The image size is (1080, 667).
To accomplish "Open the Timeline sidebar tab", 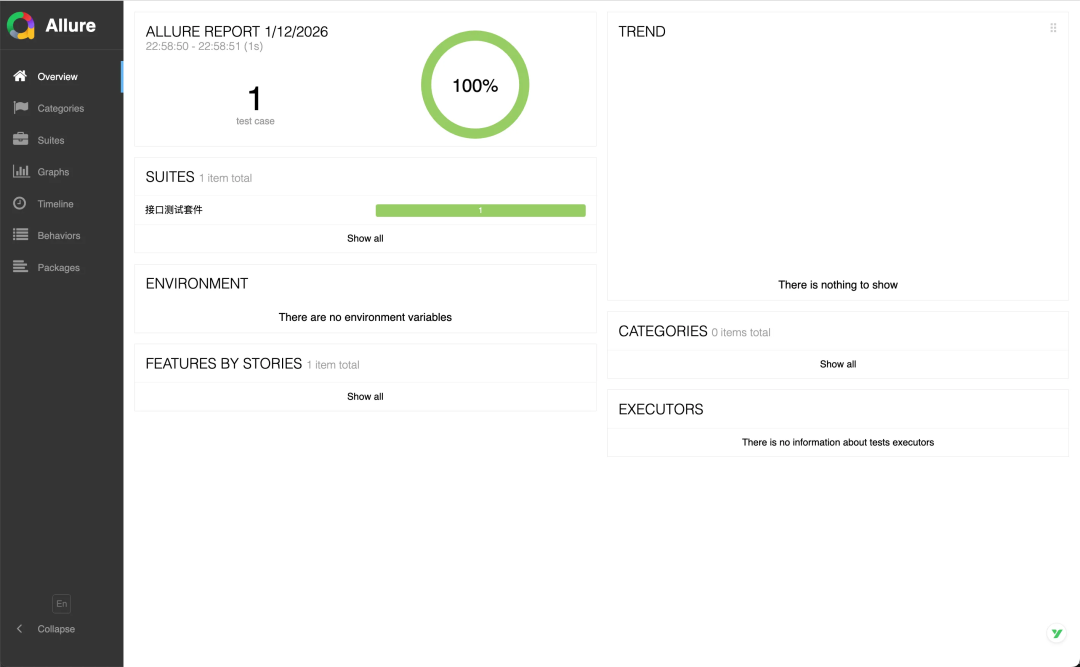I will (61, 204).
